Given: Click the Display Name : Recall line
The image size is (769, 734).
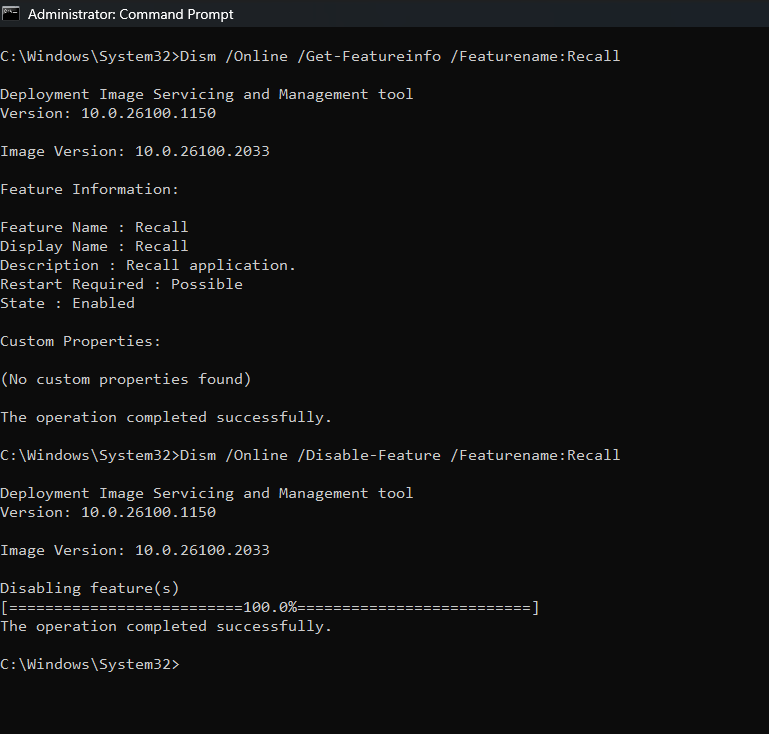Looking at the screenshot, I should point(94,246).
